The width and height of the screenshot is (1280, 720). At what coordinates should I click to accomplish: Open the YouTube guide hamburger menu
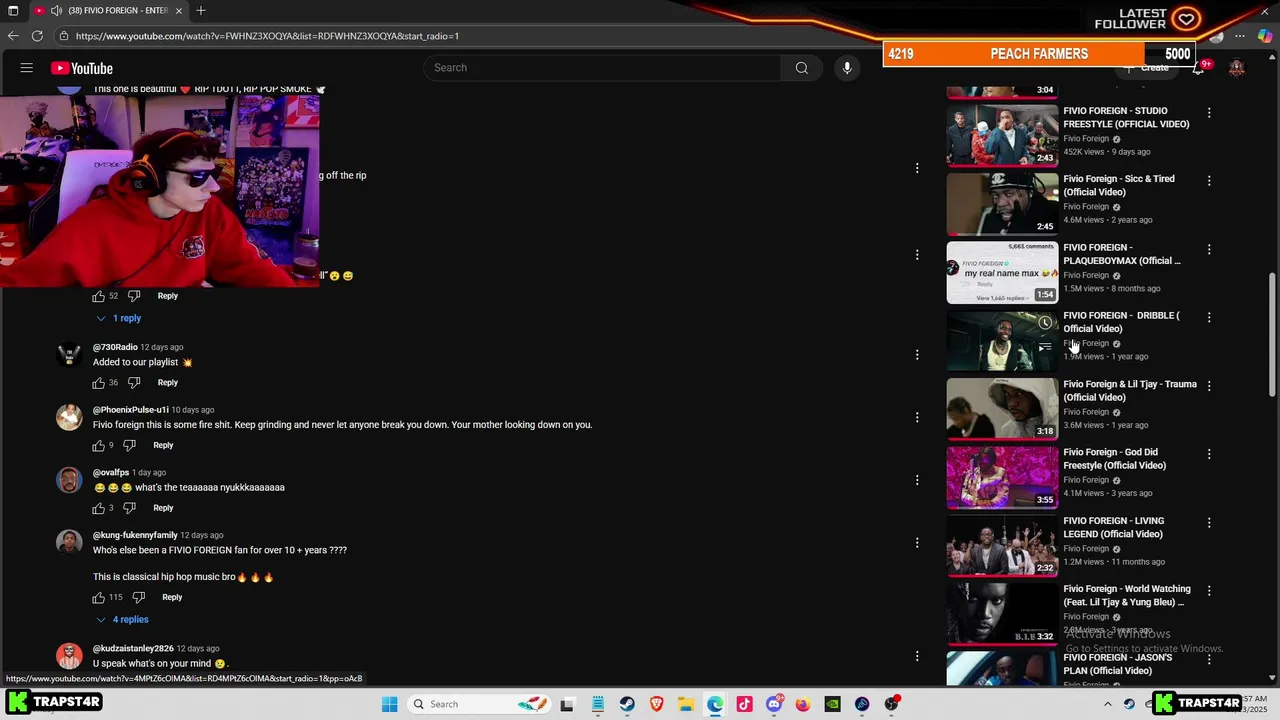[27, 68]
